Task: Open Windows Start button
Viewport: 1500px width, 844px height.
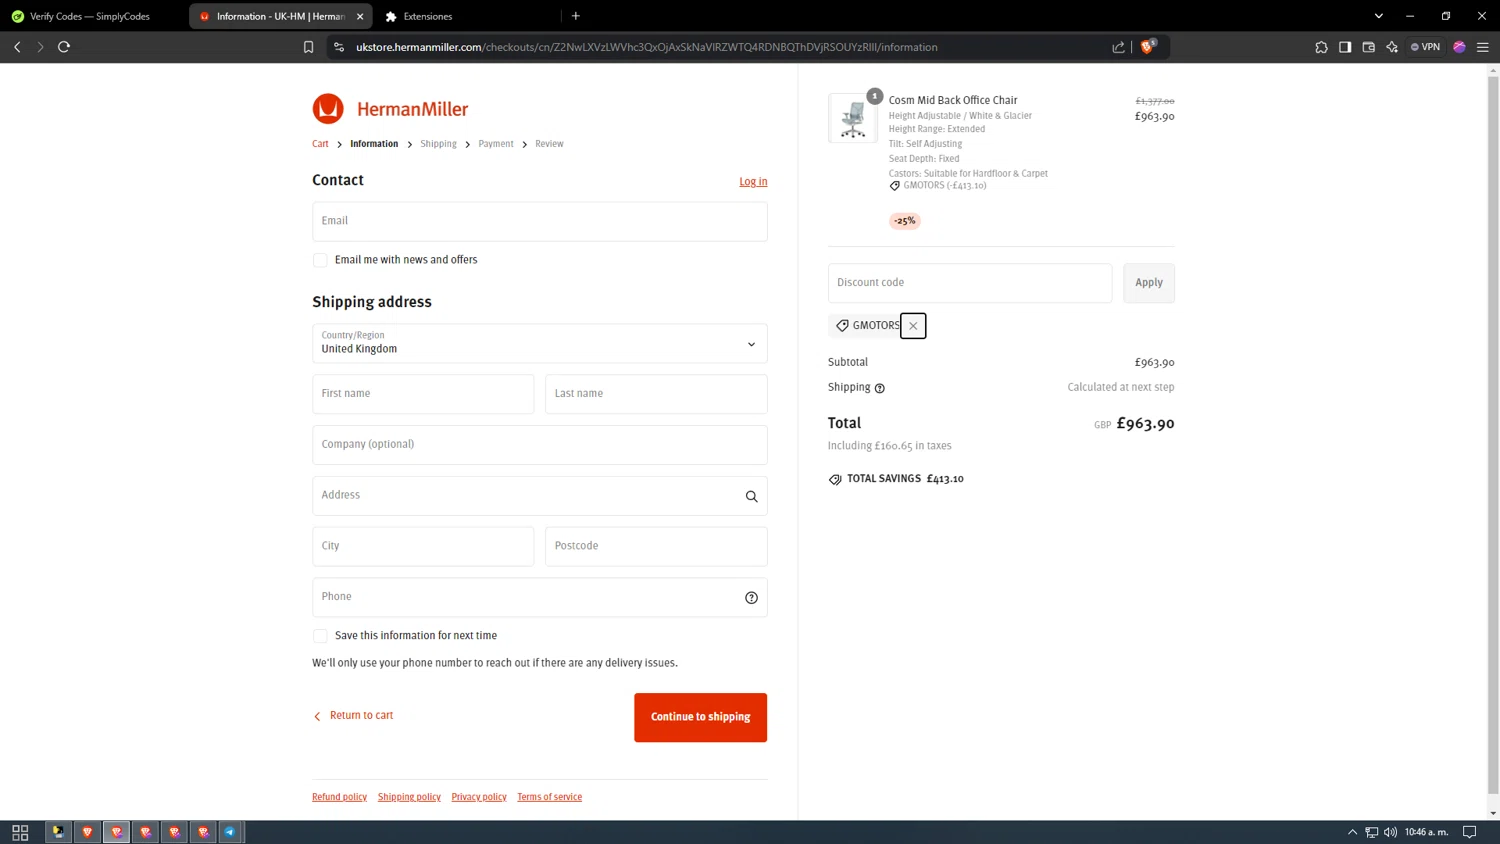Action: (20, 832)
